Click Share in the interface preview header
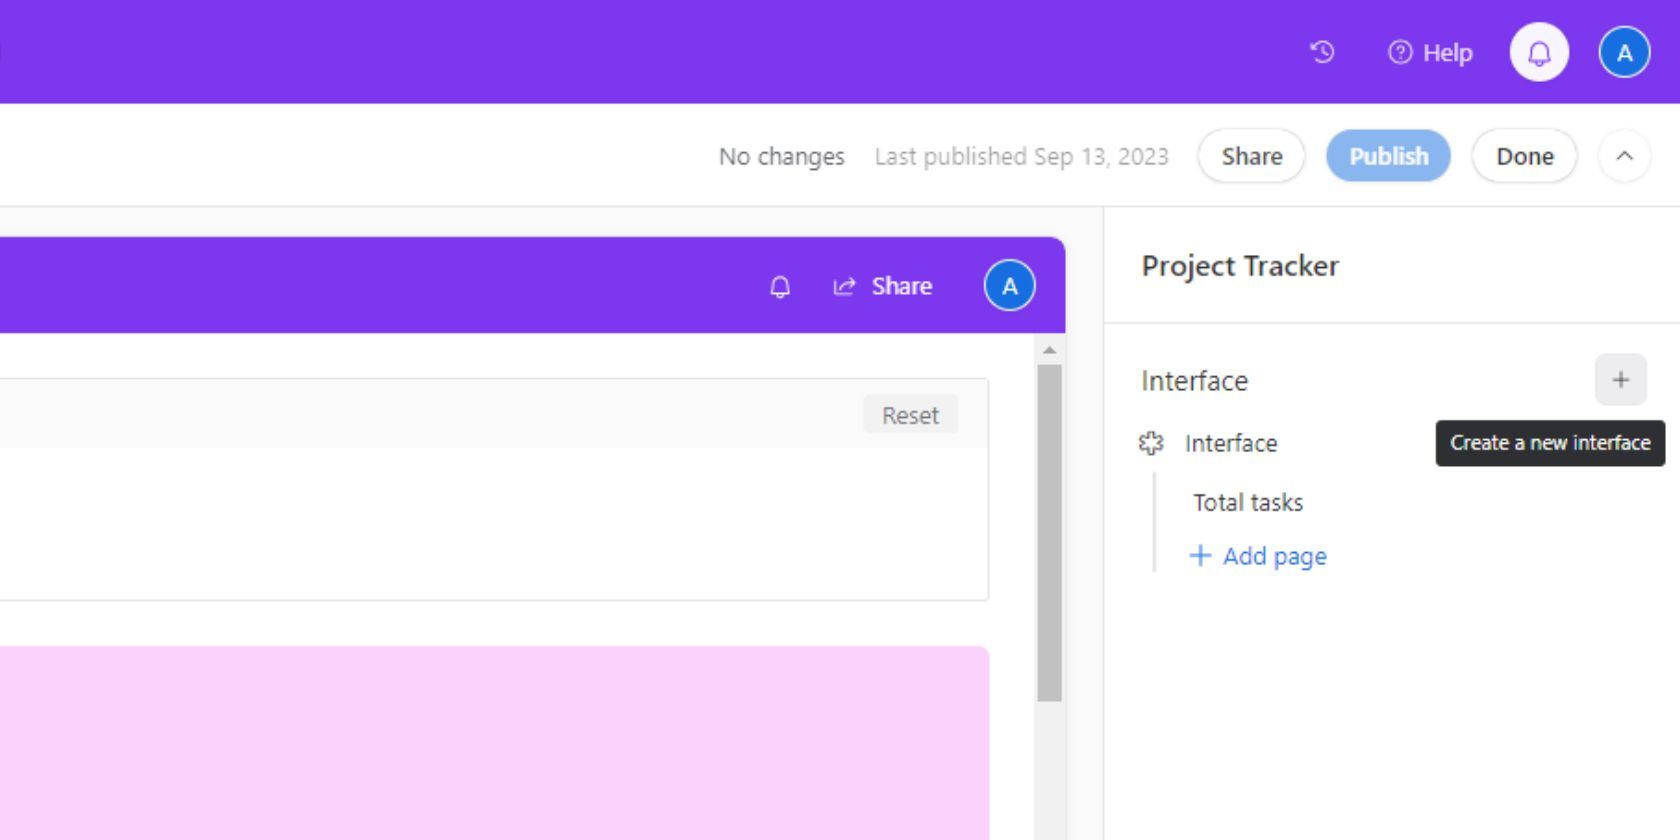 point(883,287)
